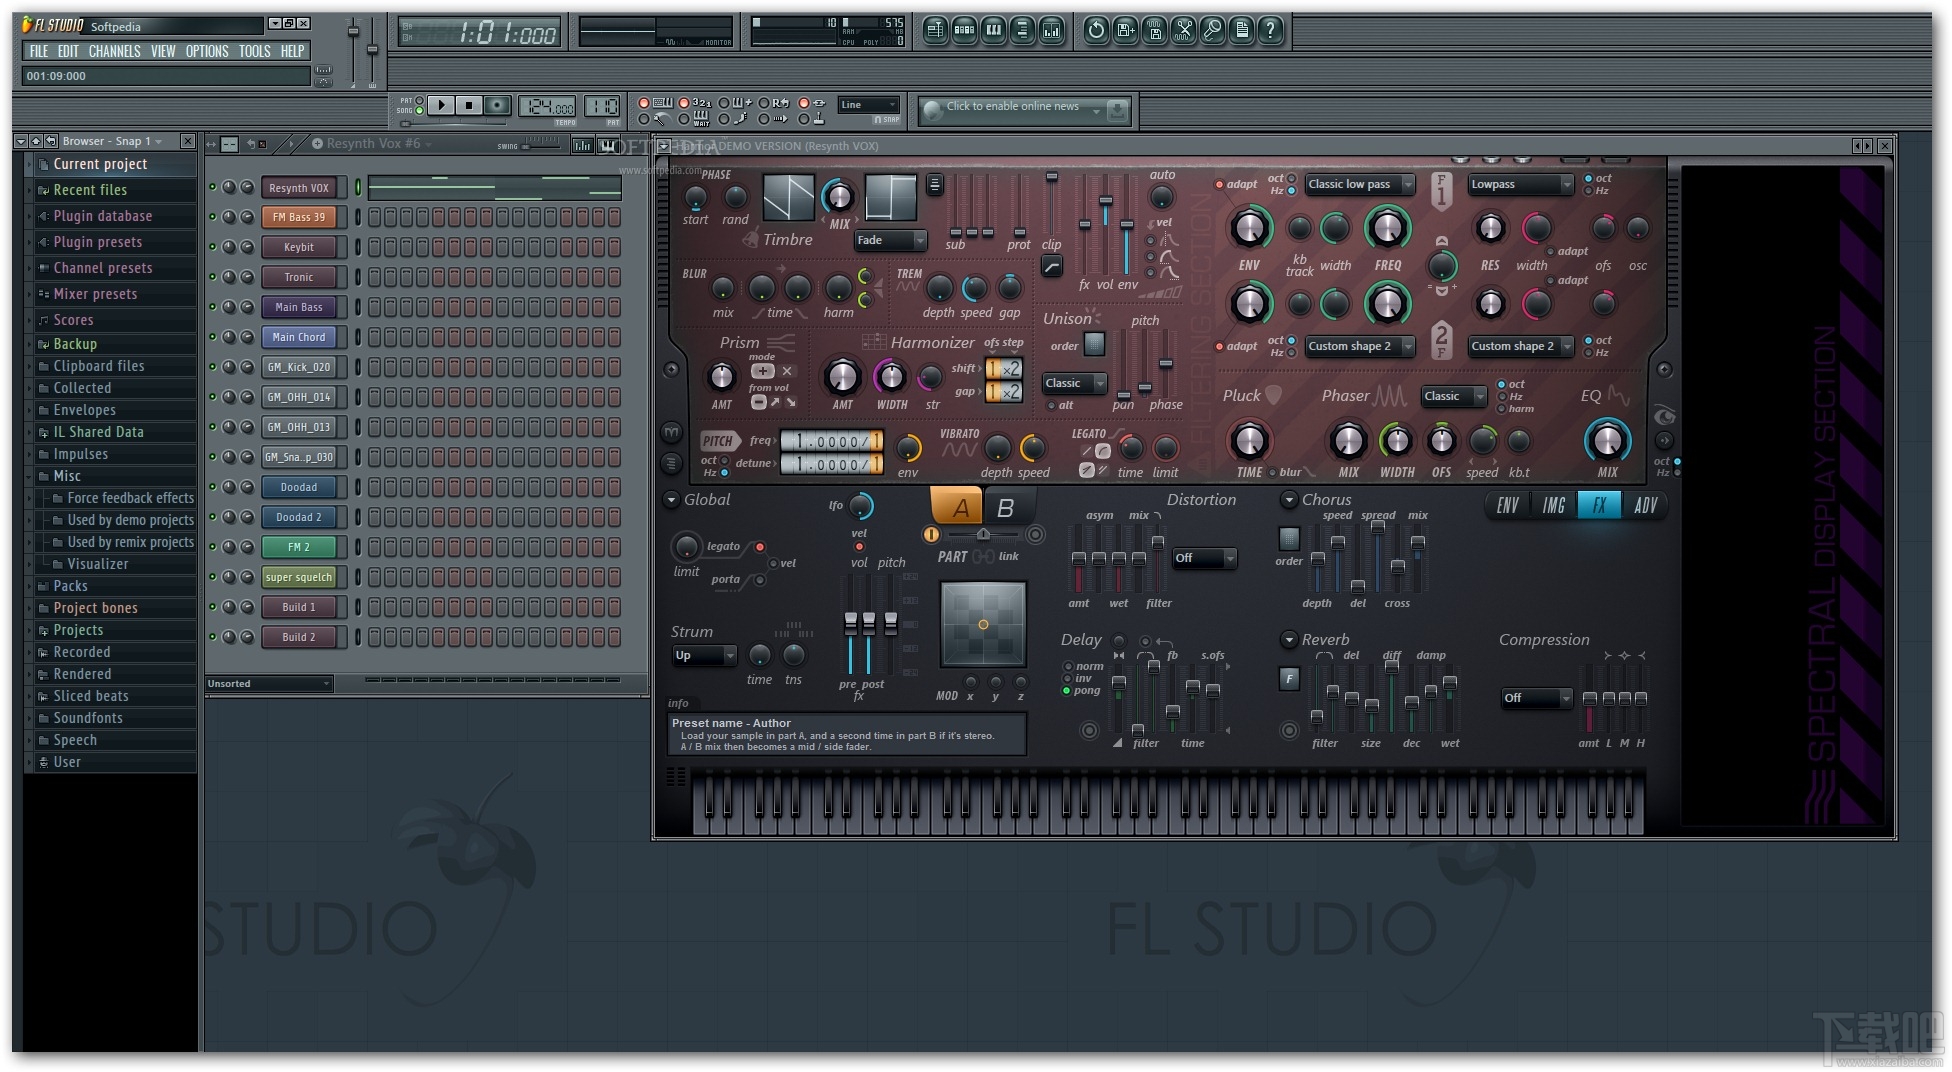Open the Distortion type dropdown set to Off
The image size is (1952, 1072).
pos(1204,558)
